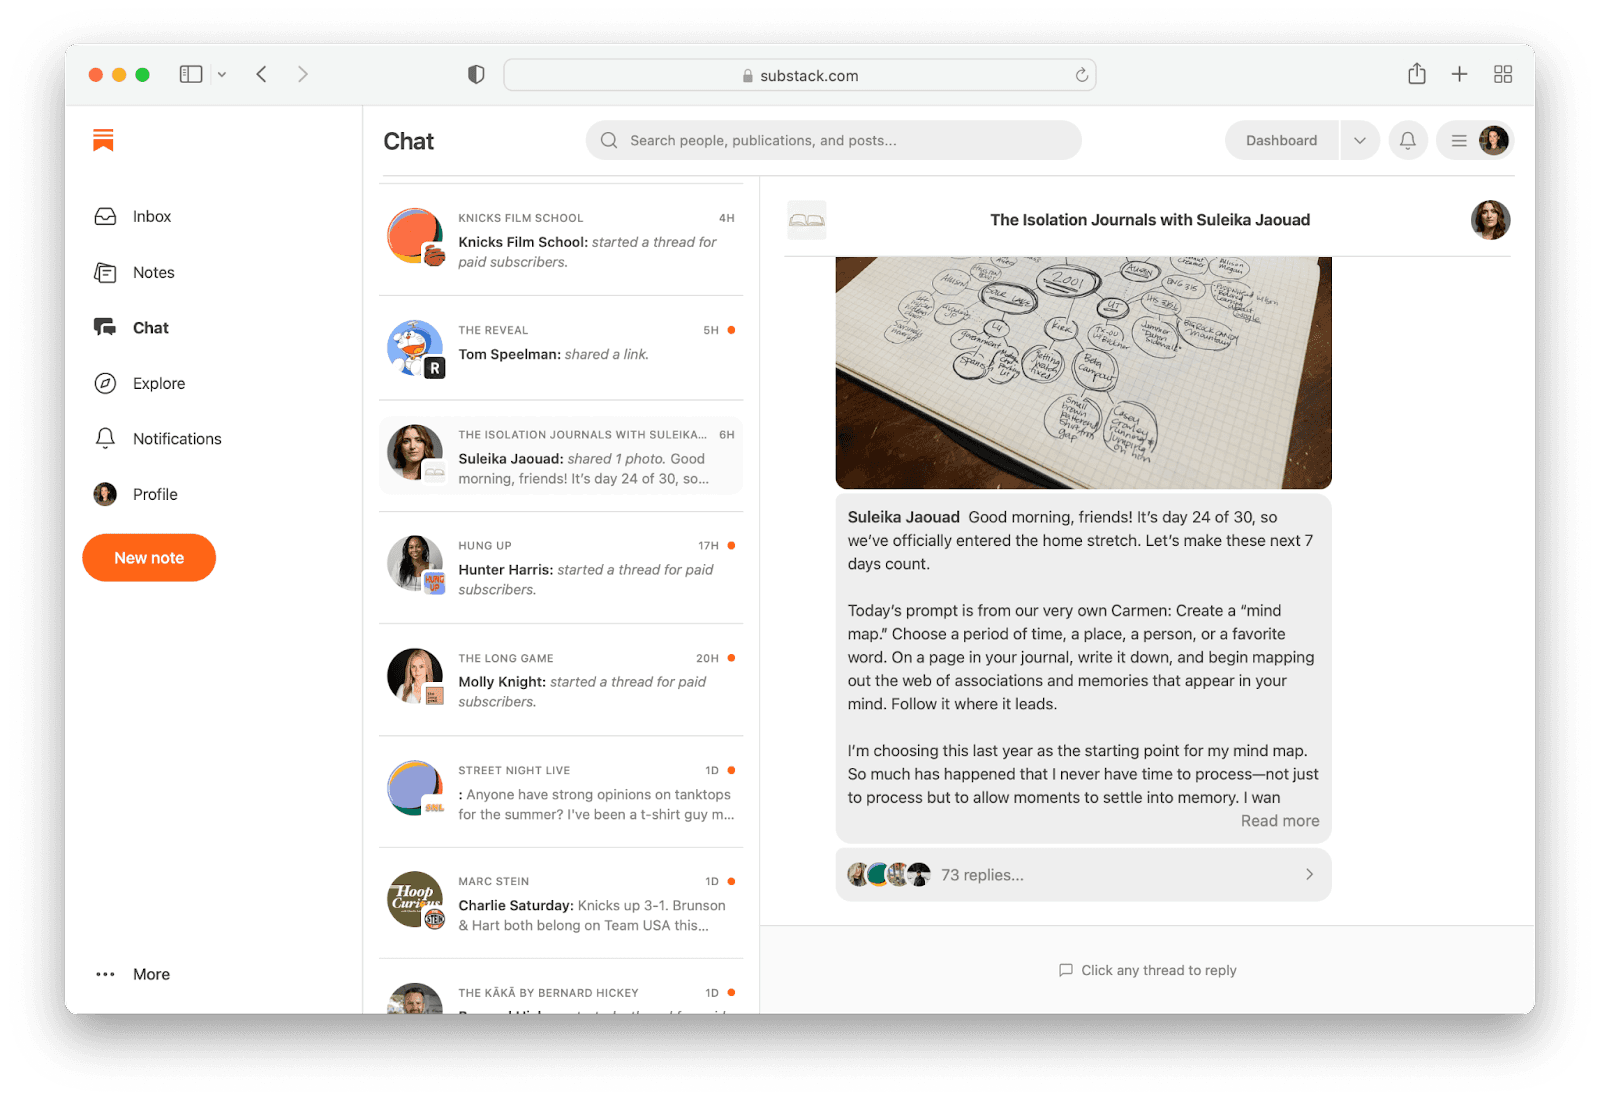
Task: Click the sidebar Notifications bell icon
Action: click(x=105, y=438)
